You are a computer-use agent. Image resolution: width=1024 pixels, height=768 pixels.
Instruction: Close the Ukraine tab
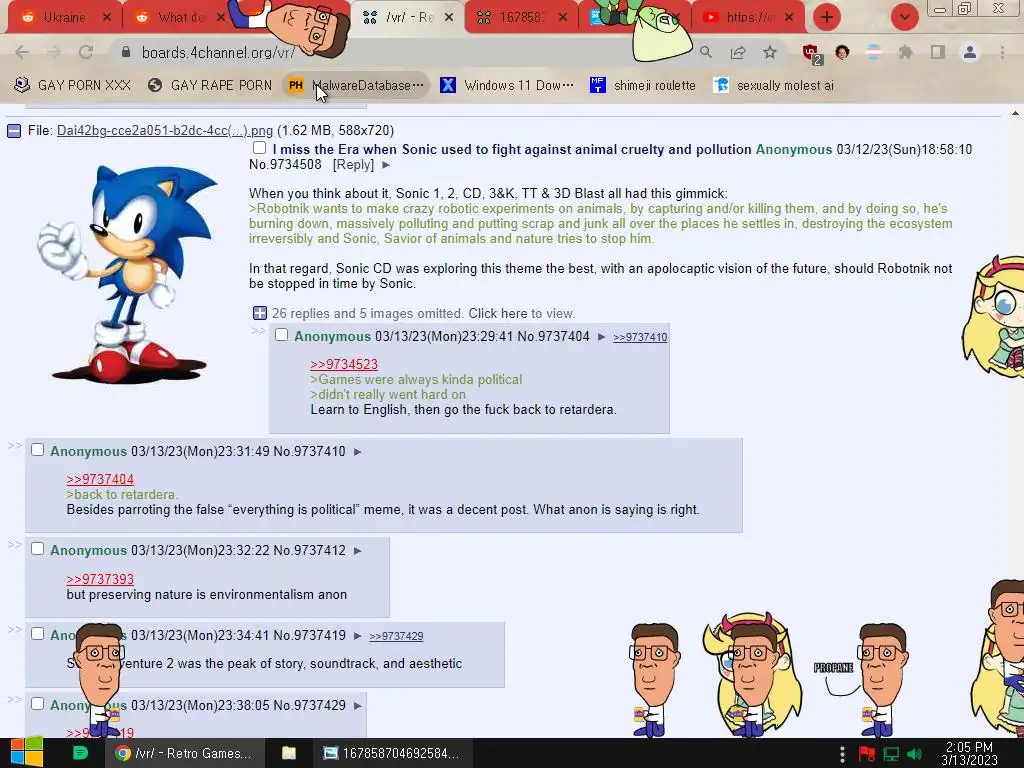pyautogui.click(x=106, y=18)
